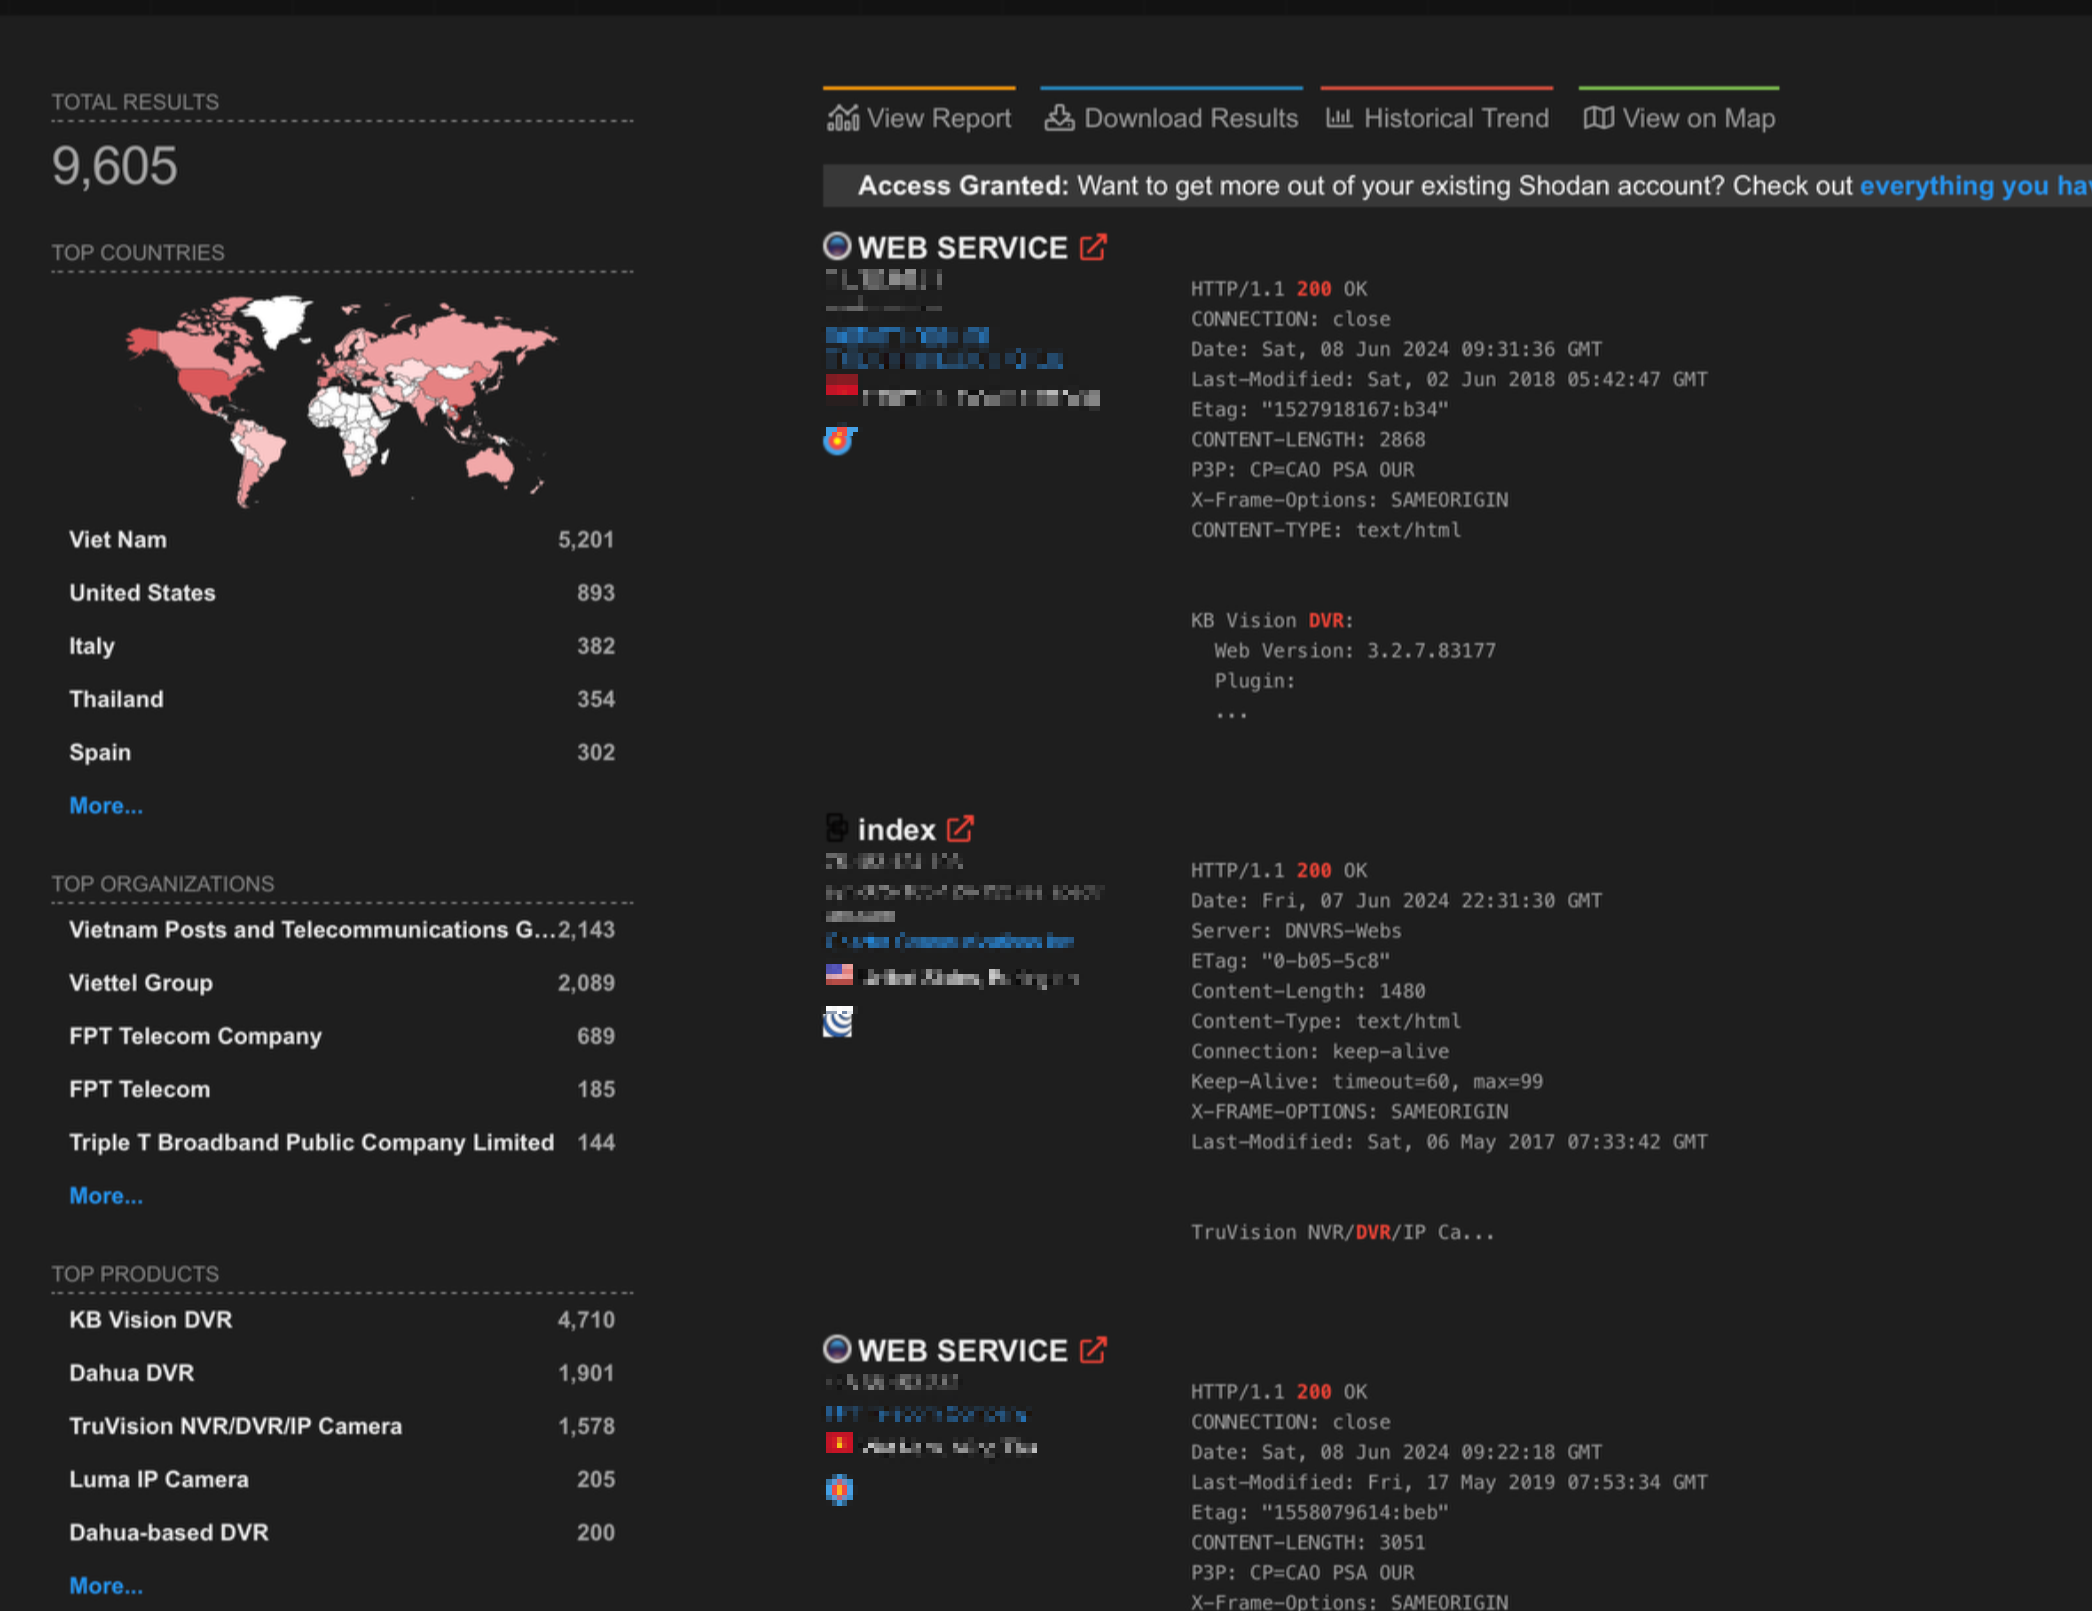Filter by United States country
This screenshot has height=1611, width=2092.
pos(342,593)
